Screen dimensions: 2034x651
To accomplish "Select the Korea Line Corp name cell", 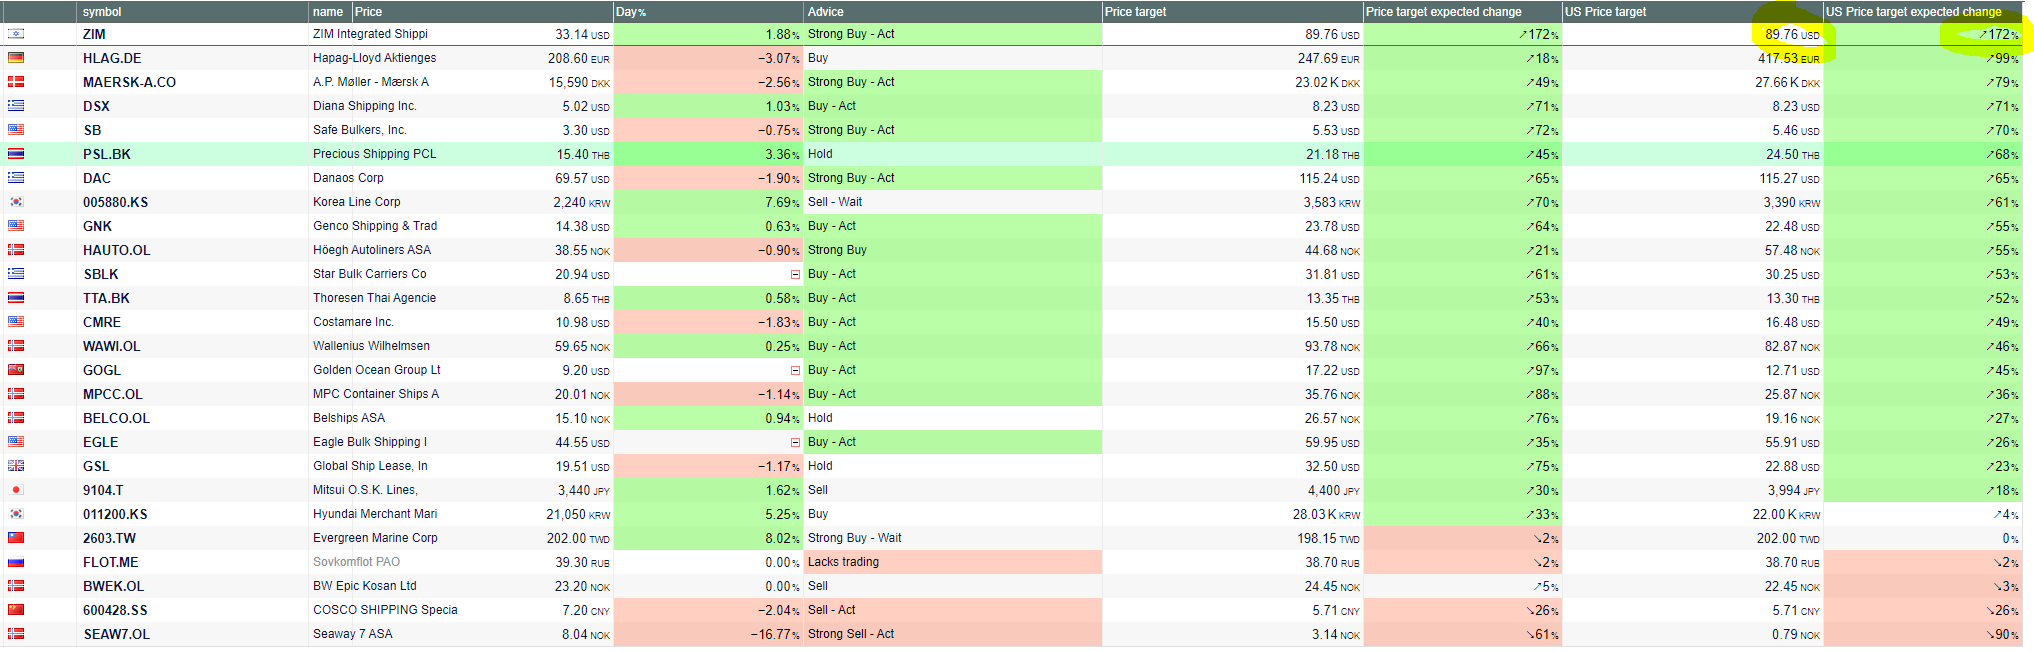I will [356, 202].
